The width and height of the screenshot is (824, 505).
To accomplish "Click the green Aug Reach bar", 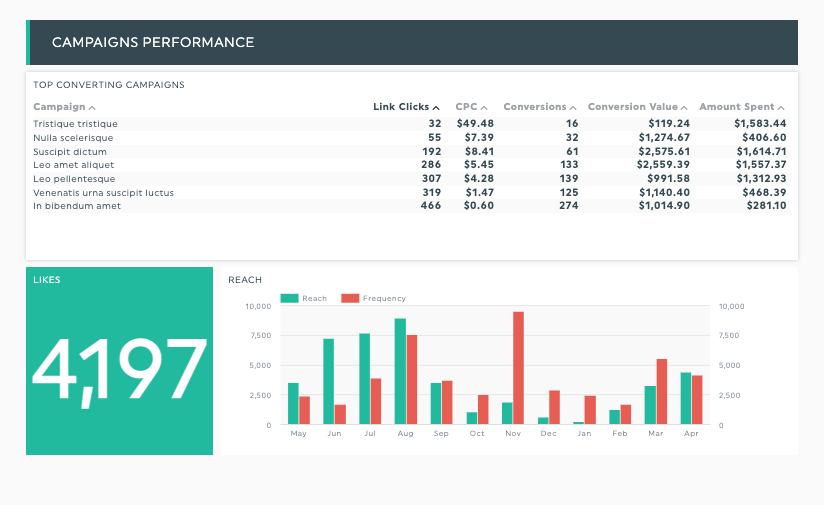I will tap(400, 371).
